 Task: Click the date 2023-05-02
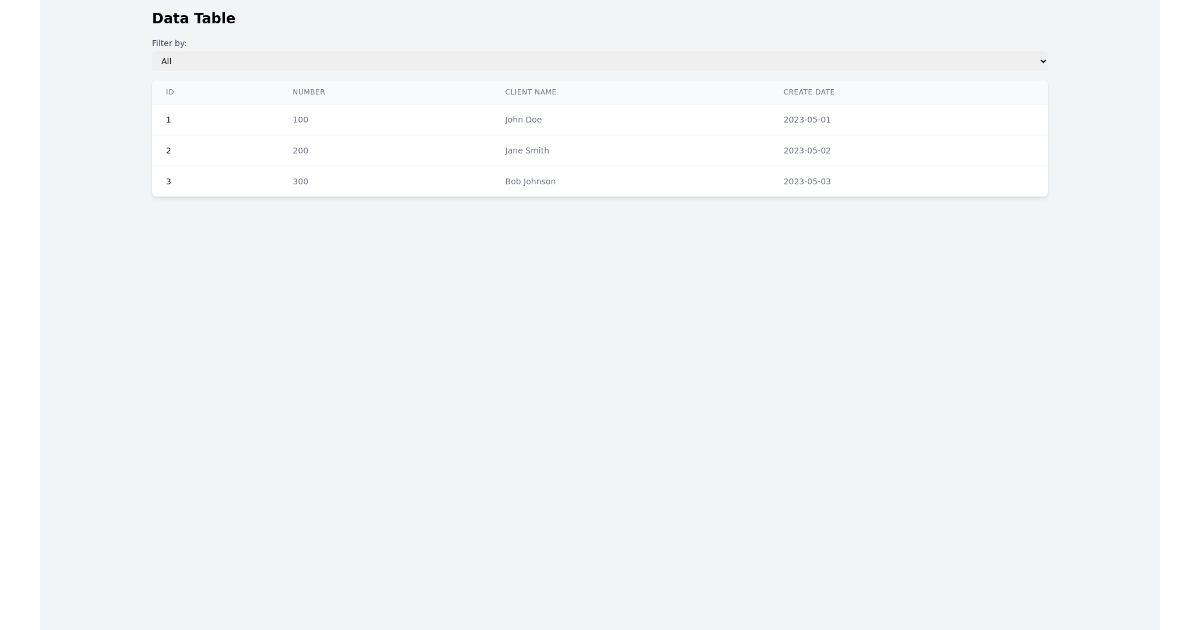[809, 150]
